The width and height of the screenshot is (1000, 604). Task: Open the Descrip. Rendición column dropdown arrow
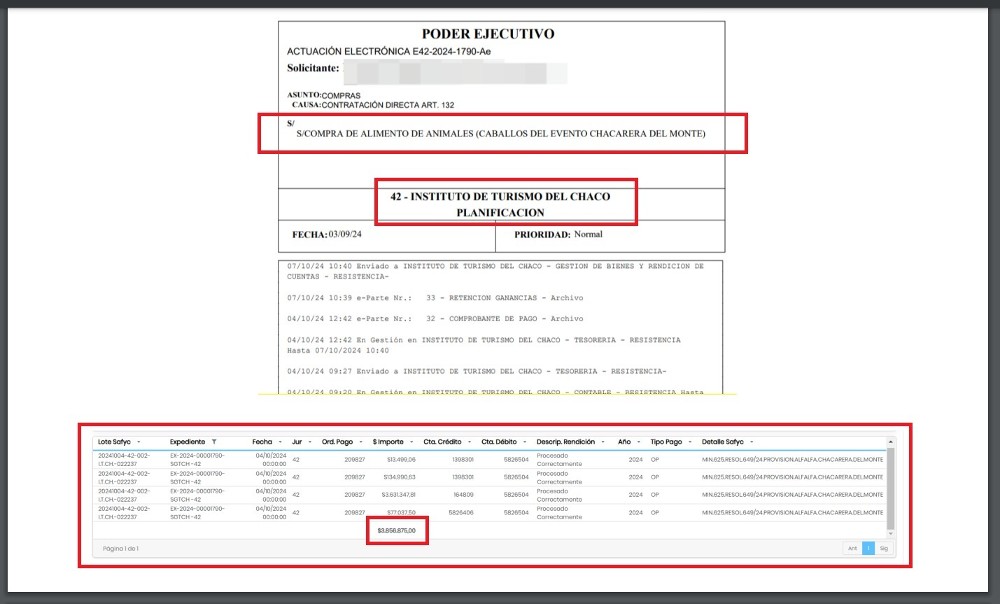point(603,441)
